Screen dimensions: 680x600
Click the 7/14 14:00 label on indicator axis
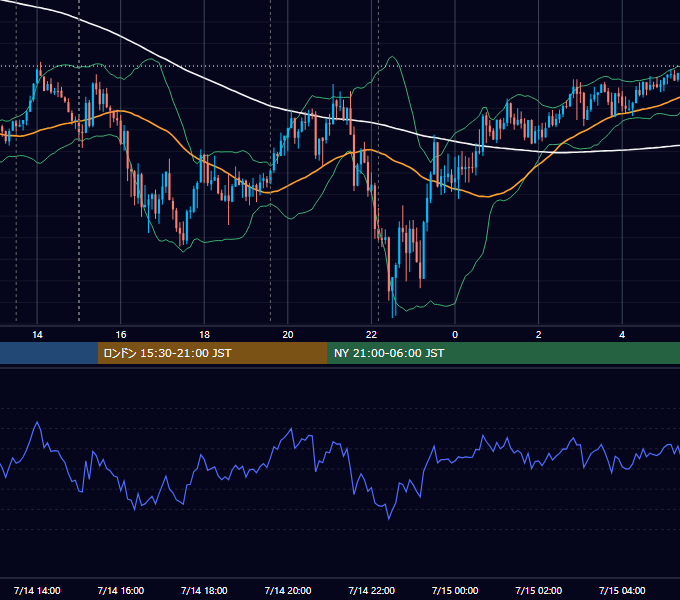(x=37, y=590)
